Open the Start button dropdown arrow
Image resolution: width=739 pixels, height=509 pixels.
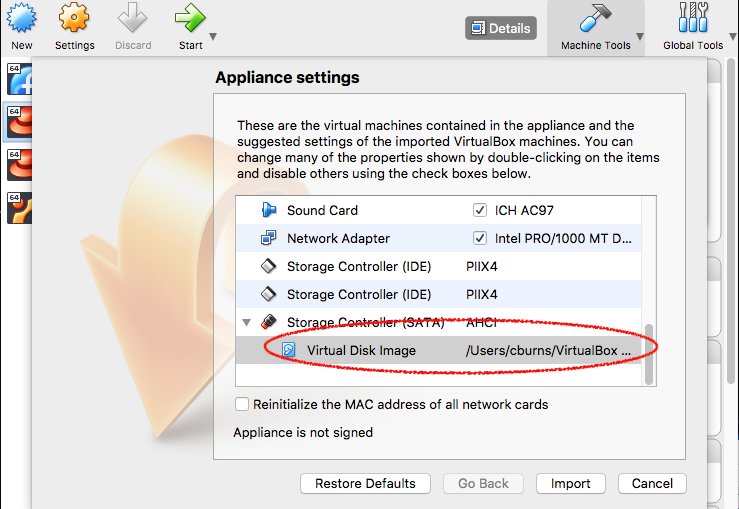pos(213,39)
